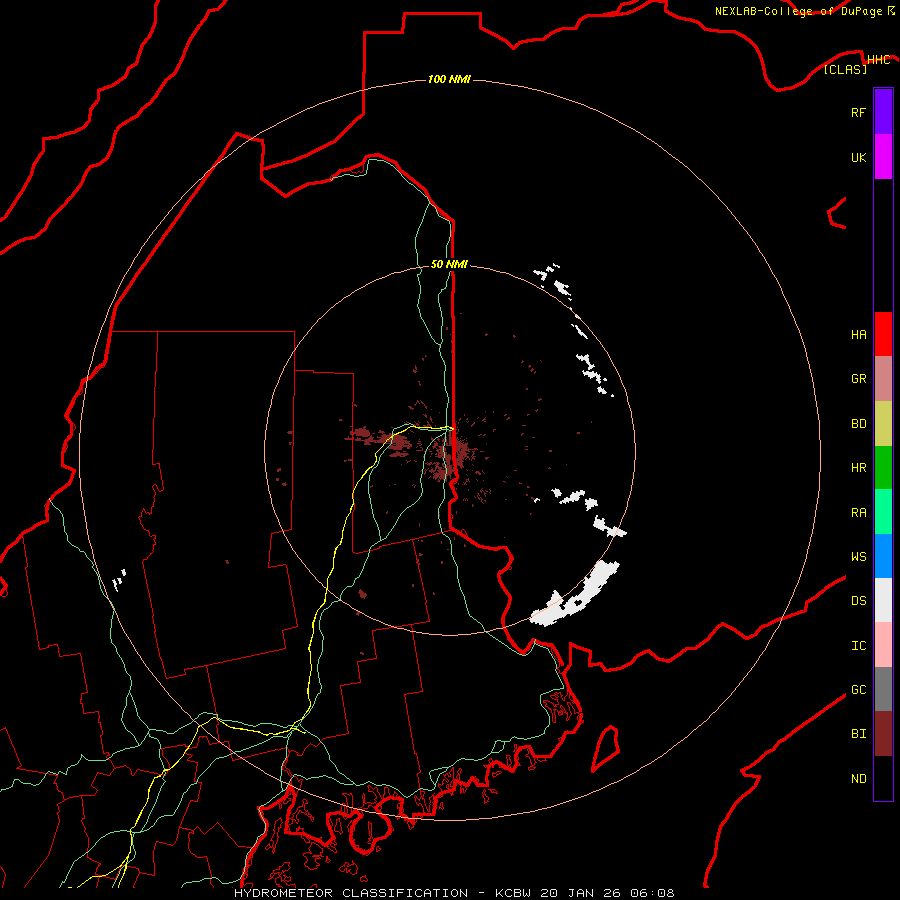The image size is (900, 900).
Task: Click the [CLAS] legend header
Action: pos(845,69)
